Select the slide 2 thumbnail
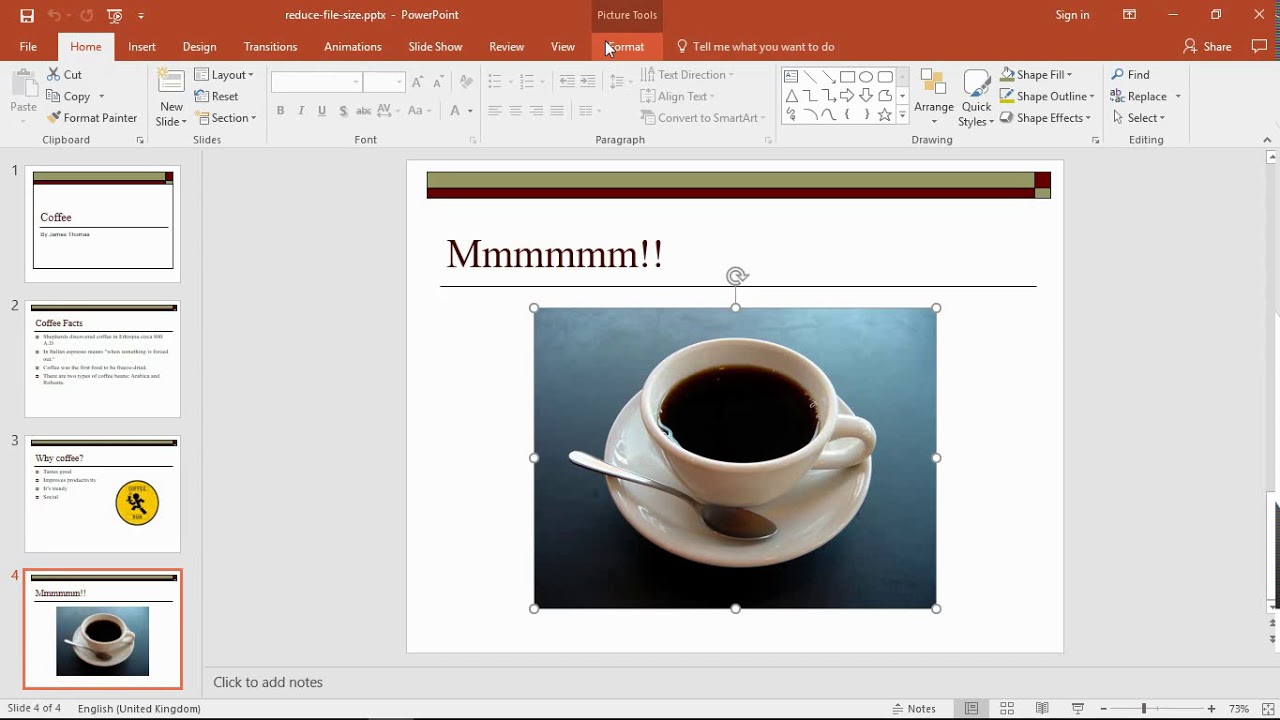Image resolution: width=1280 pixels, height=720 pixels. pos(103,358)
